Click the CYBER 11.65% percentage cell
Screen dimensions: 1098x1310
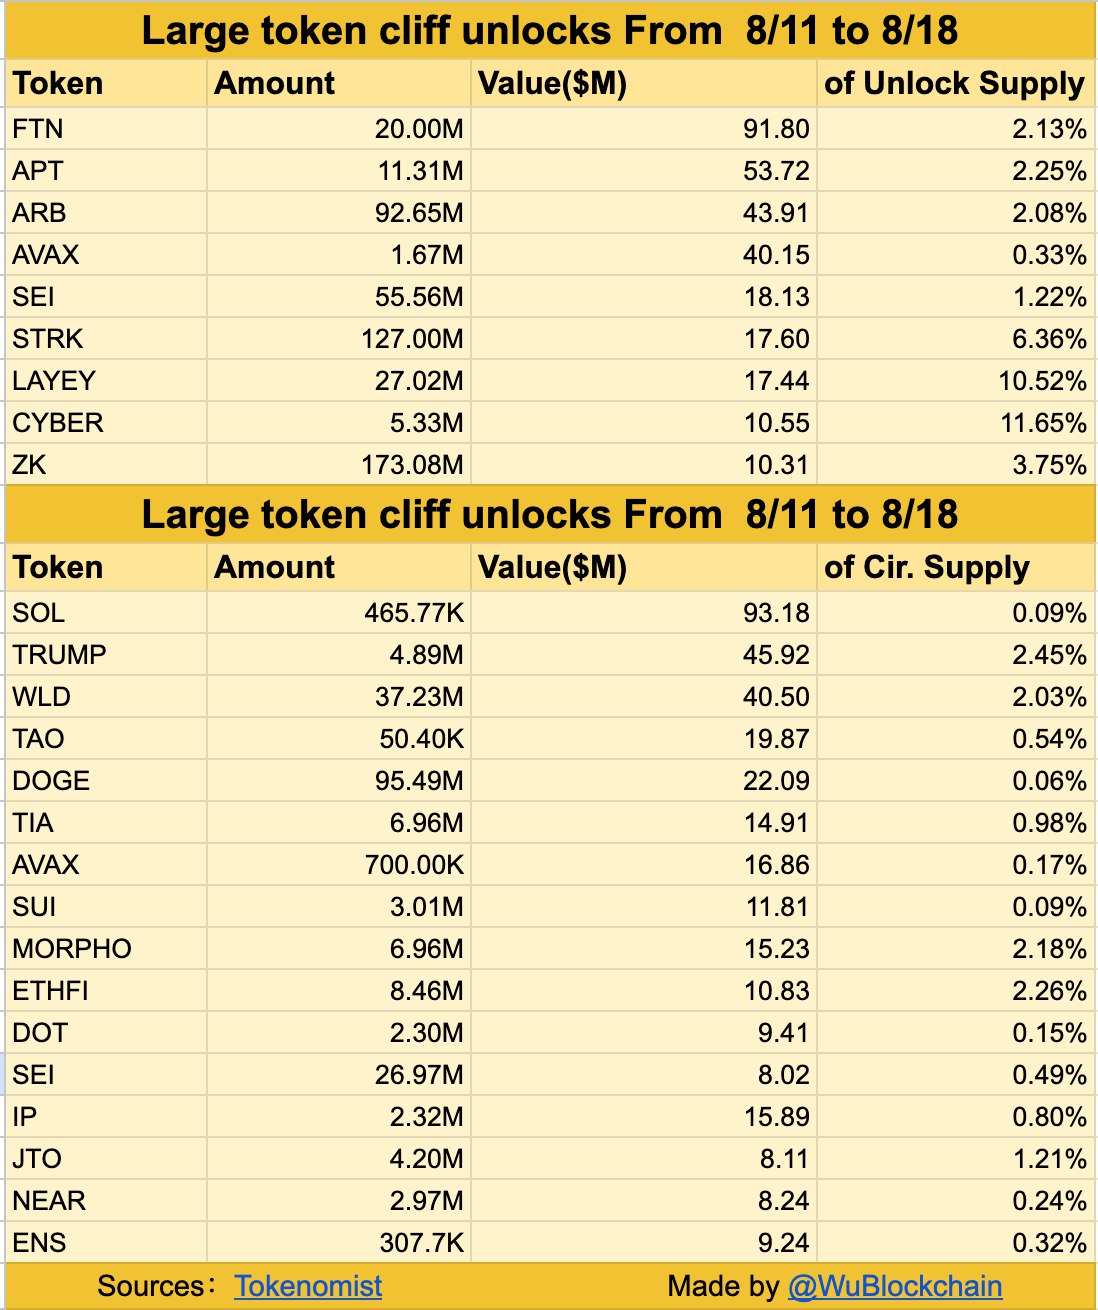pyautogui.click(x=955, y=423)
